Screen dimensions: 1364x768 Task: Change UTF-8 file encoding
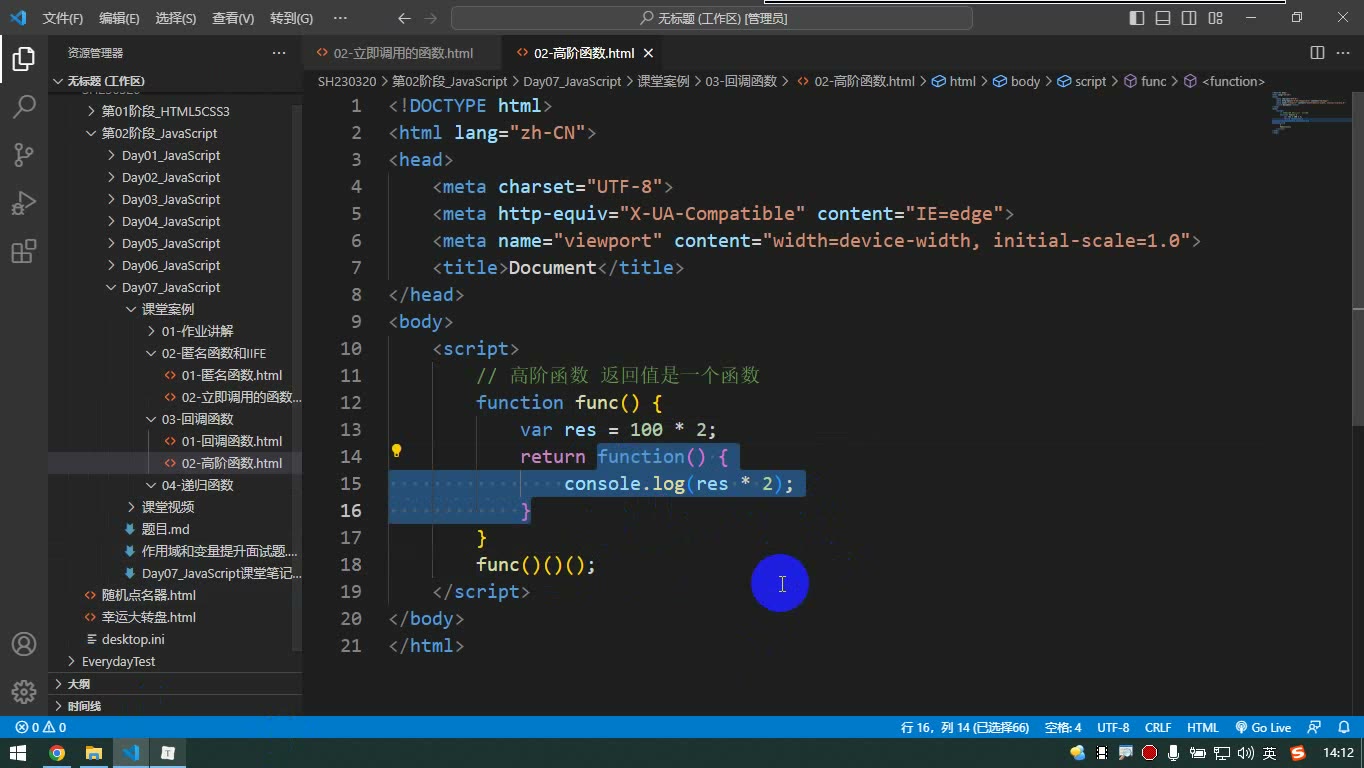click(x=1113, y=728)
